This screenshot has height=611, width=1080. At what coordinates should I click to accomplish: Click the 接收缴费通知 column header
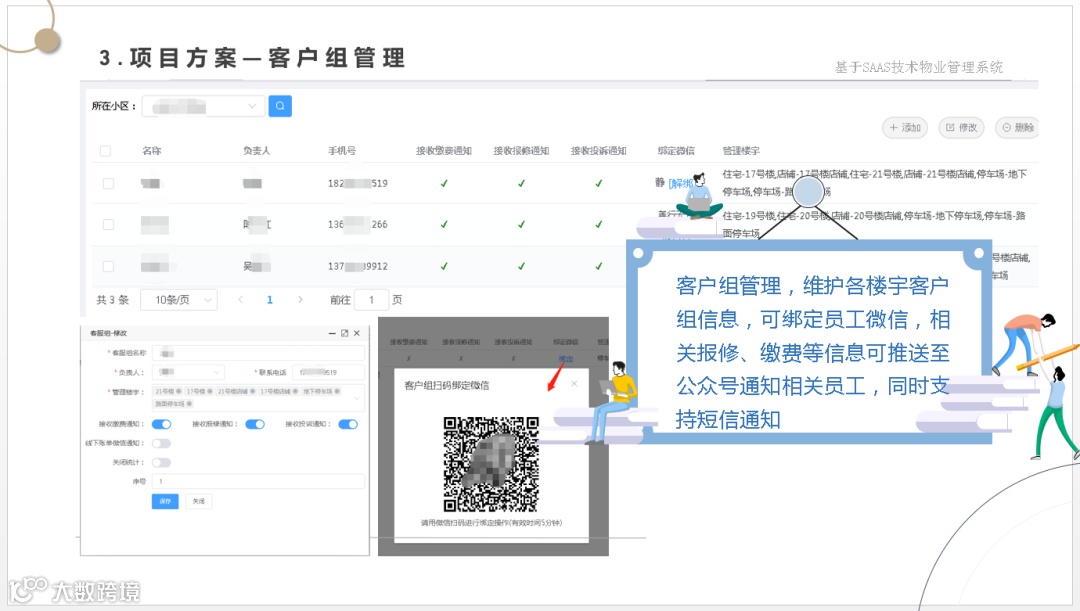(x=444, y=151)
